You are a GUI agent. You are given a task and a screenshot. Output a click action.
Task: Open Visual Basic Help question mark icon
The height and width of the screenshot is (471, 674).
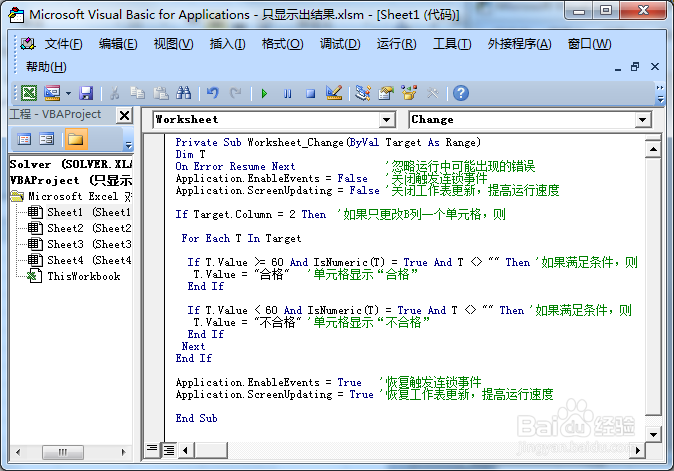coord(461,93)
